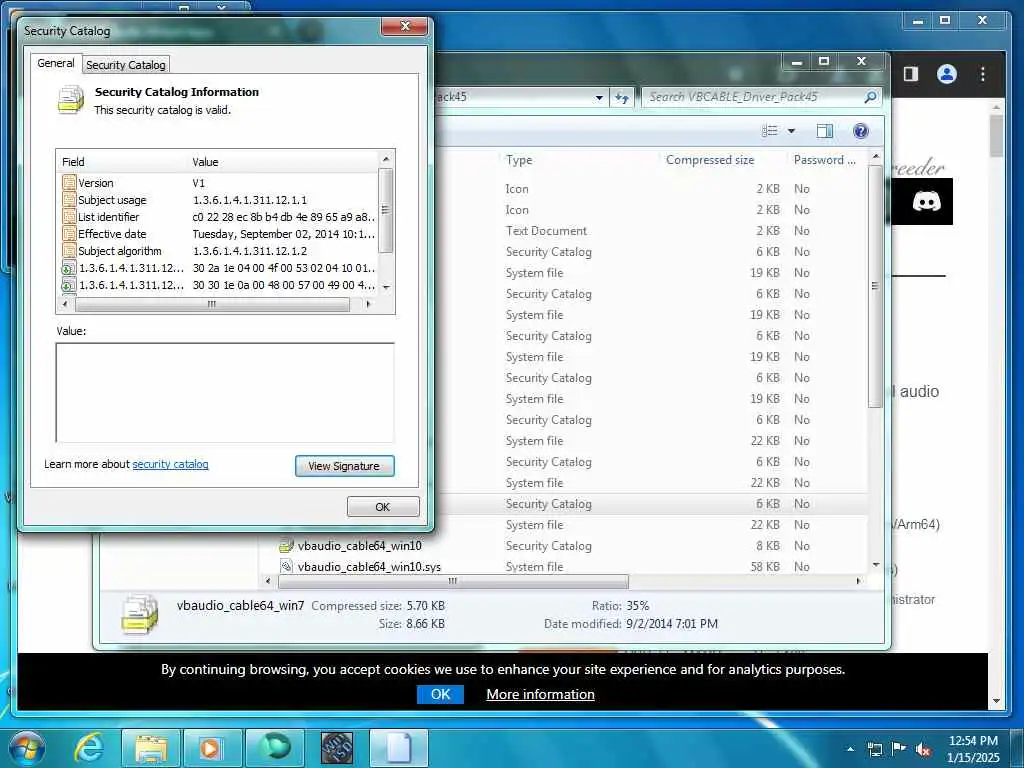
Task: Open Windows Media Player from taskbar
Action: click(x=212, y=748)
